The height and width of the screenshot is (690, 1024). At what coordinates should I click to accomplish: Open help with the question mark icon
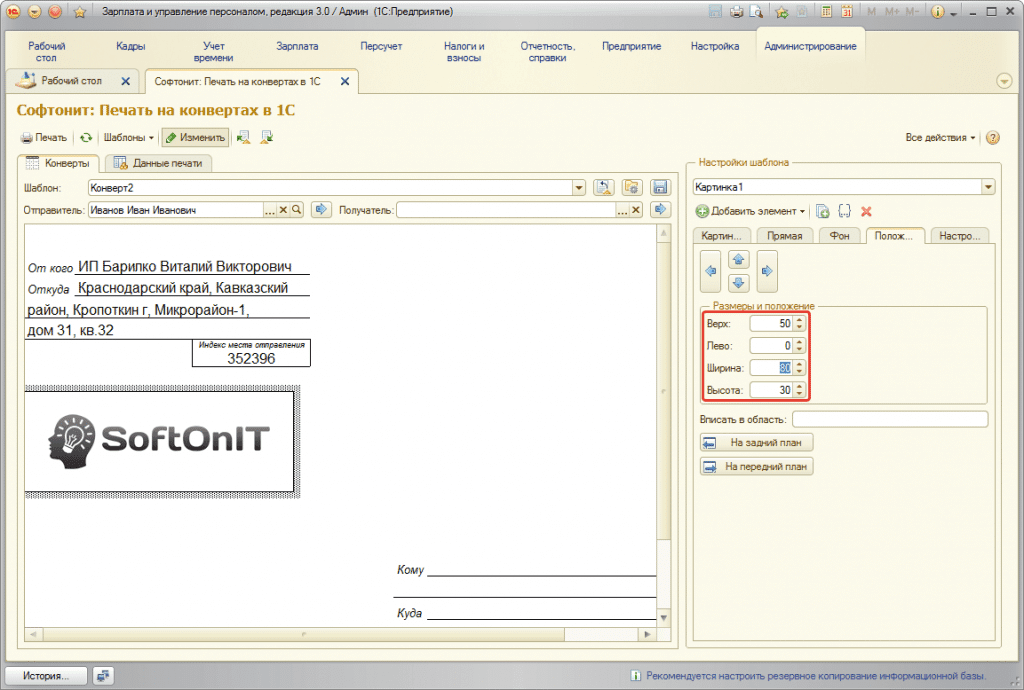993,138
